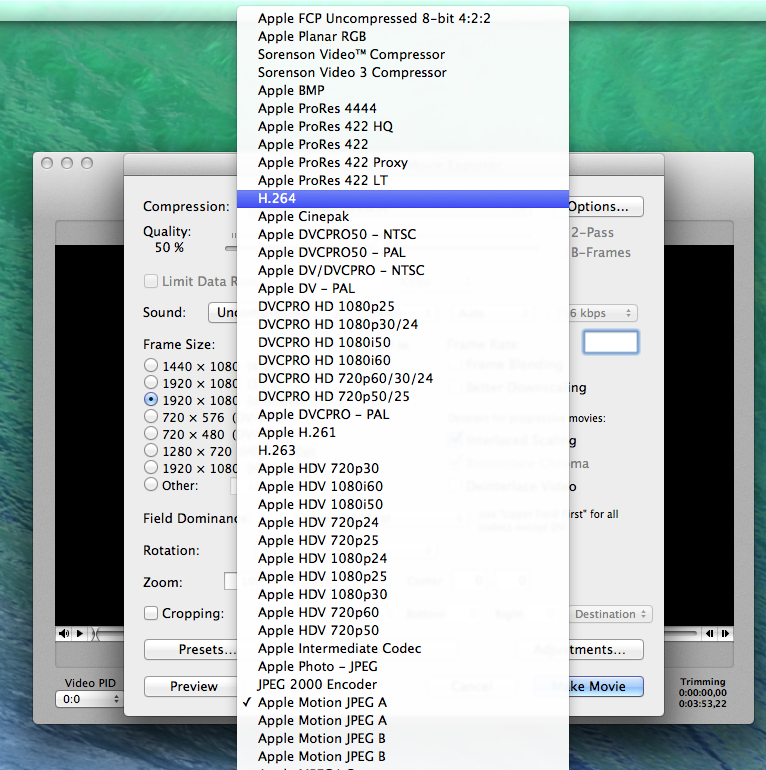Pick Apple DV/DVCPRO - NTSC codec
The image size is (766, 770).
(403, 270)
